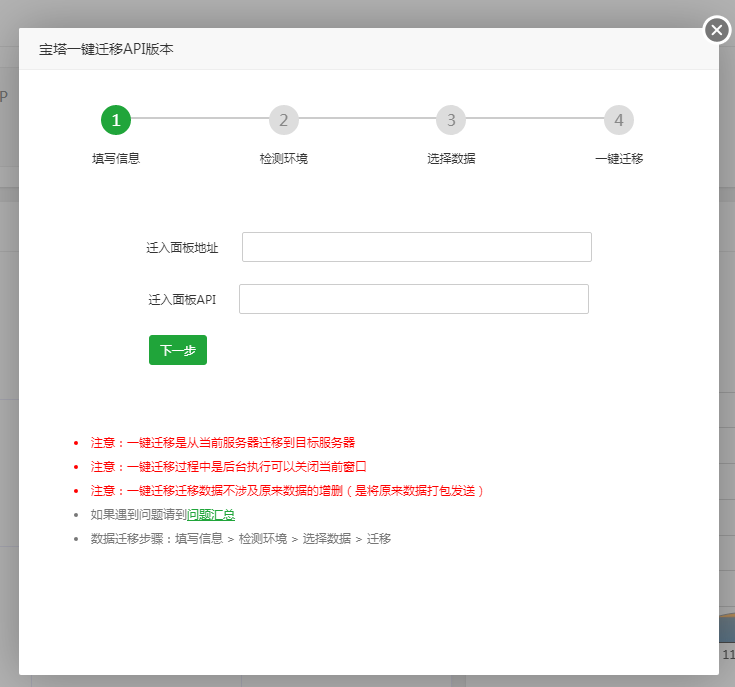The image size is (735, 687).
Task: Click the red note about 后台执行
Action: (228, 467)
